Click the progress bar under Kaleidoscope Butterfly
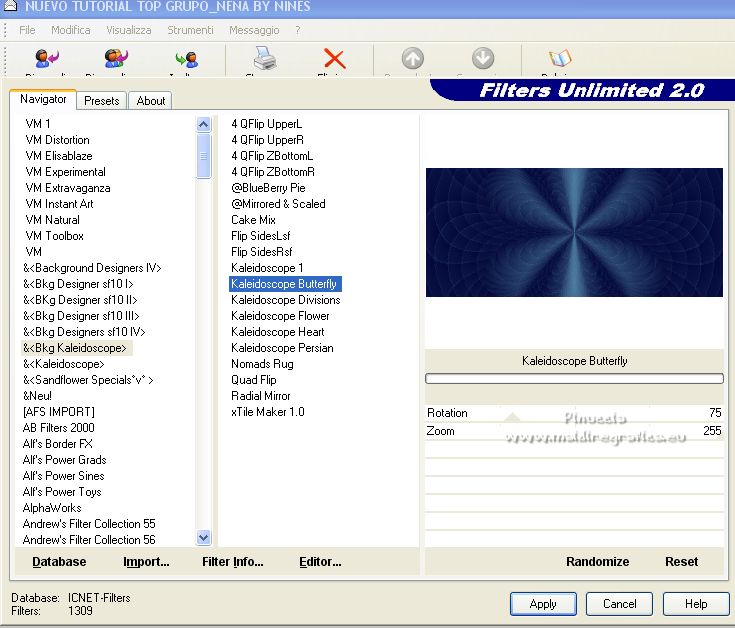Screen dimensions: 735x628 click(x=574, y=379)
